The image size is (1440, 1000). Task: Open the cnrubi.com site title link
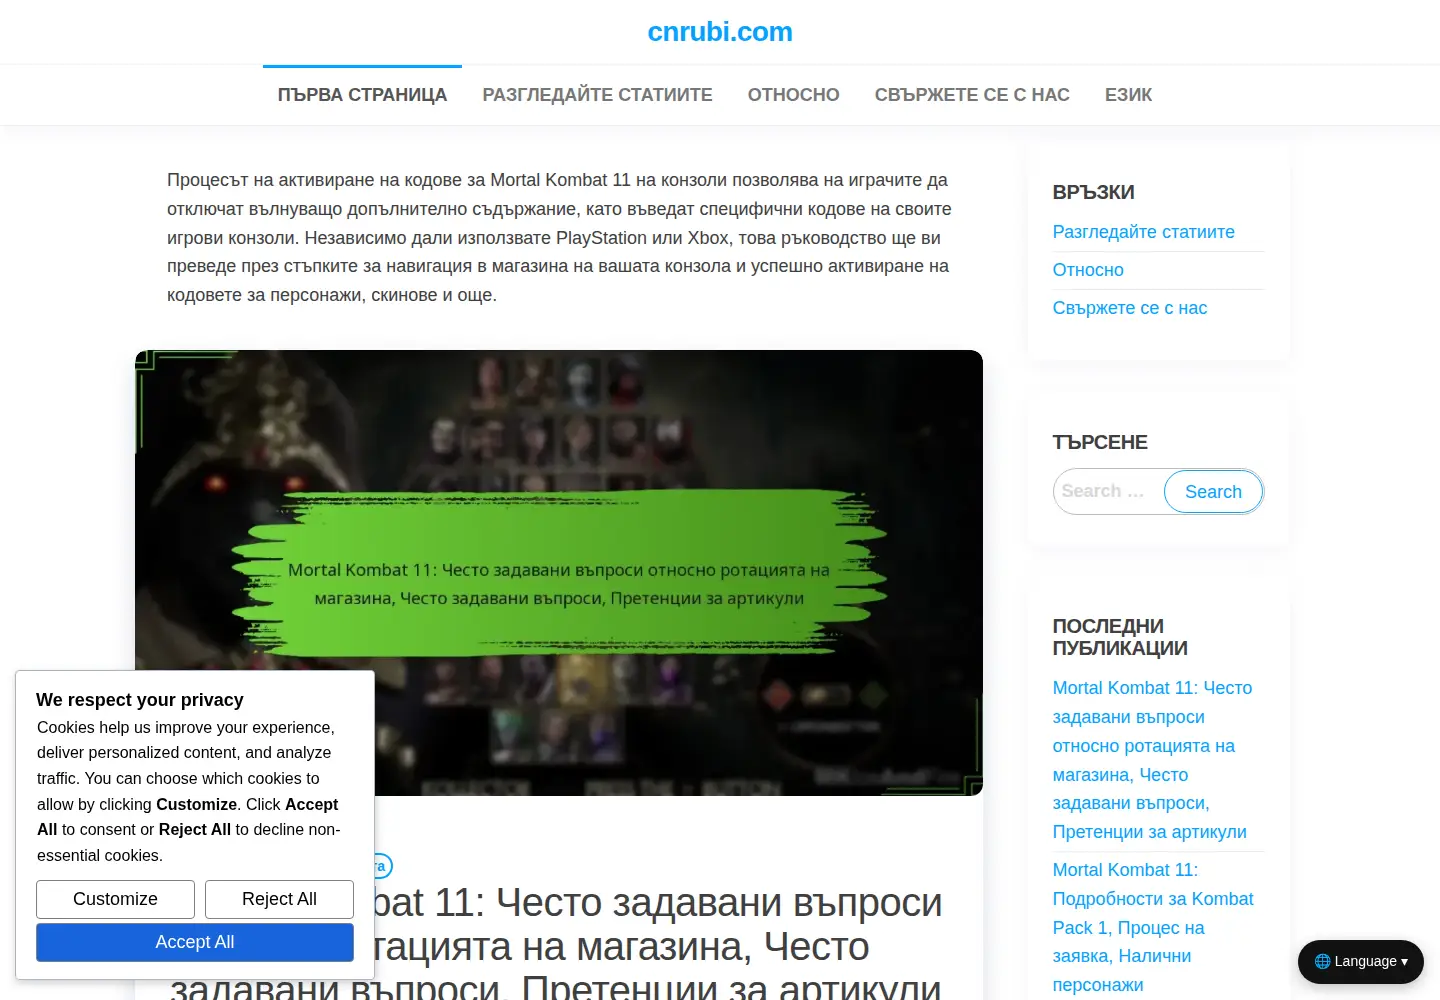point(720,32)
